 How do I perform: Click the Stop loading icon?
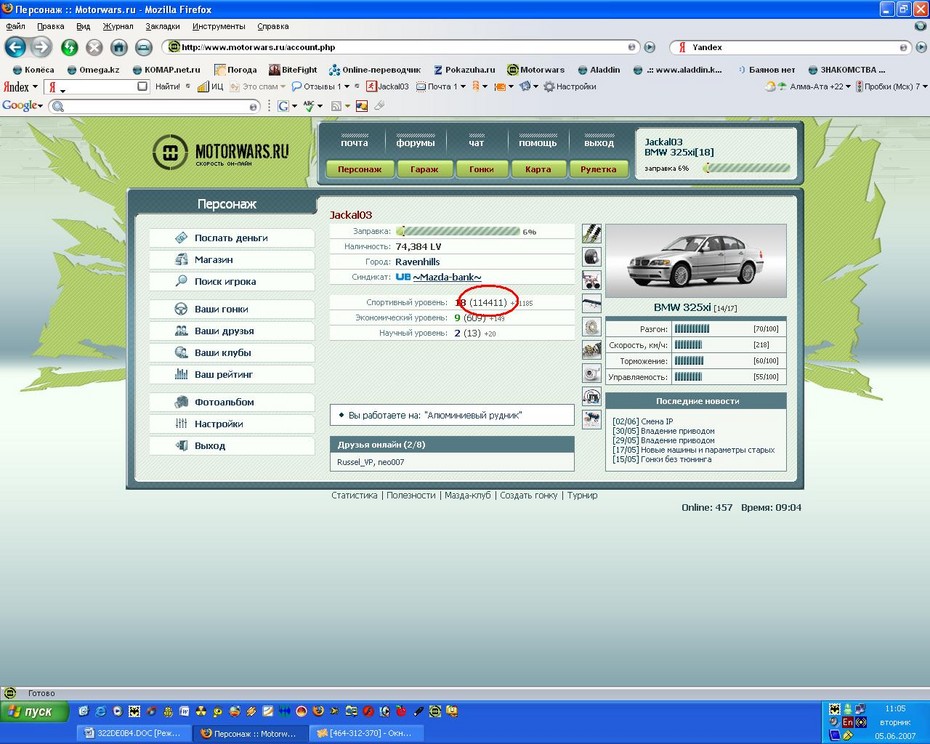pyautogui.click(x=94, y=47)
